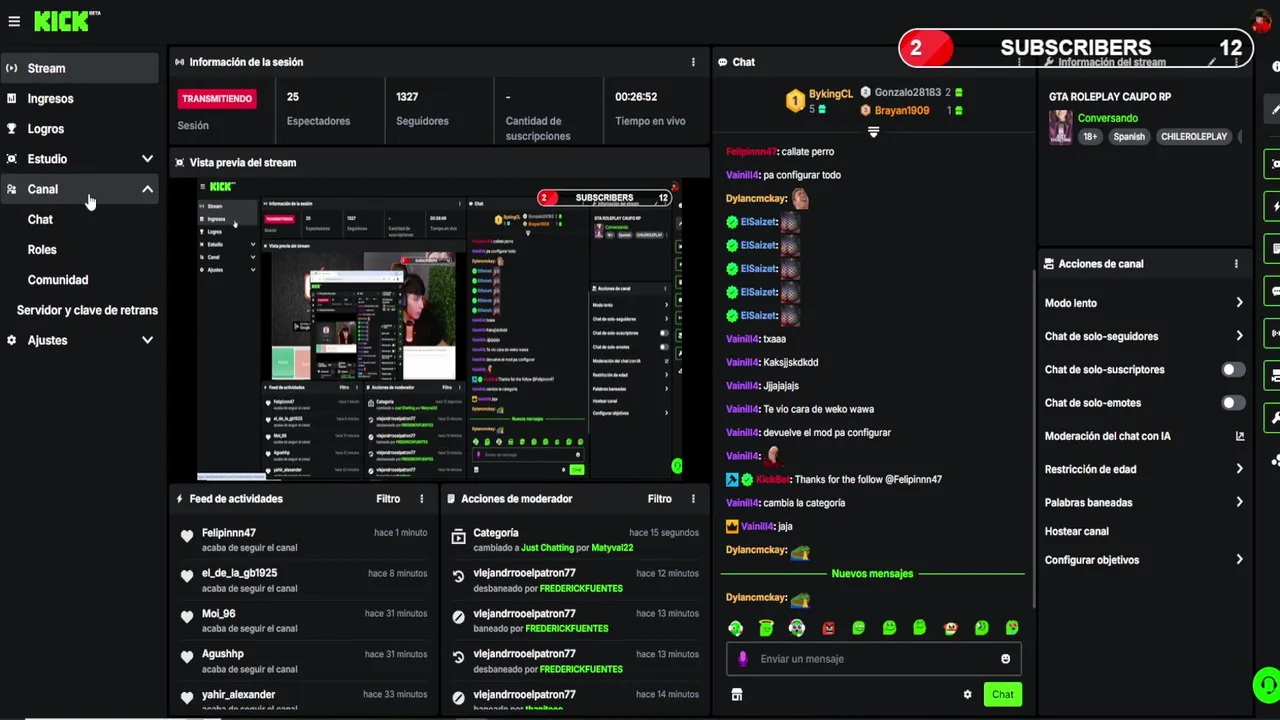Open the AI chat moderation external-link icon
This screenshot has width=1280, height=720.
click(x=1240, y=436)
